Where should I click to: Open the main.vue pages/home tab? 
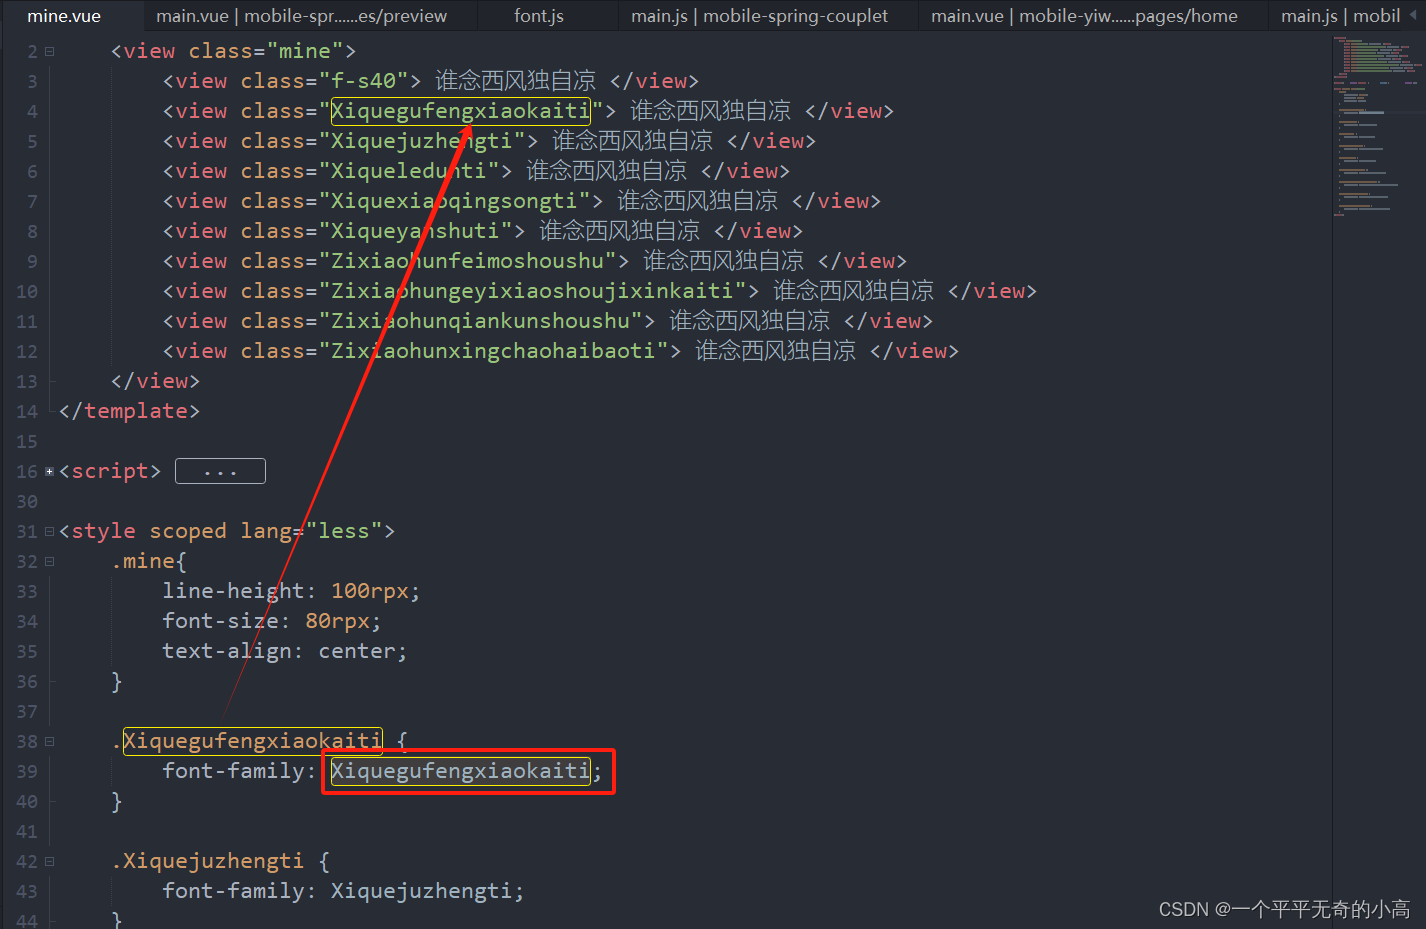(1084, 16)
